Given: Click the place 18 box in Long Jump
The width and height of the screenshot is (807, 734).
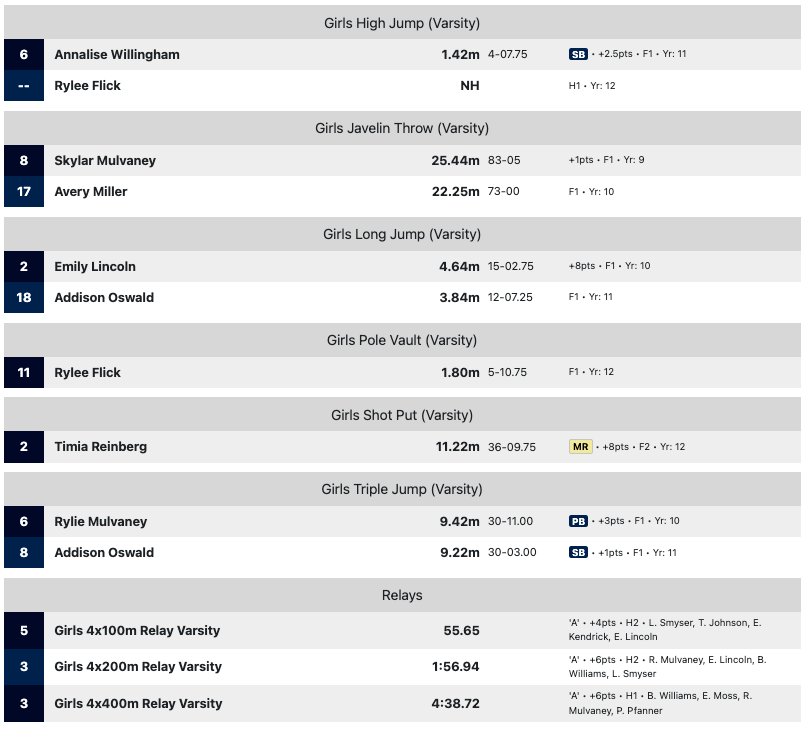Looking at the screenshot, I should 24,298.
